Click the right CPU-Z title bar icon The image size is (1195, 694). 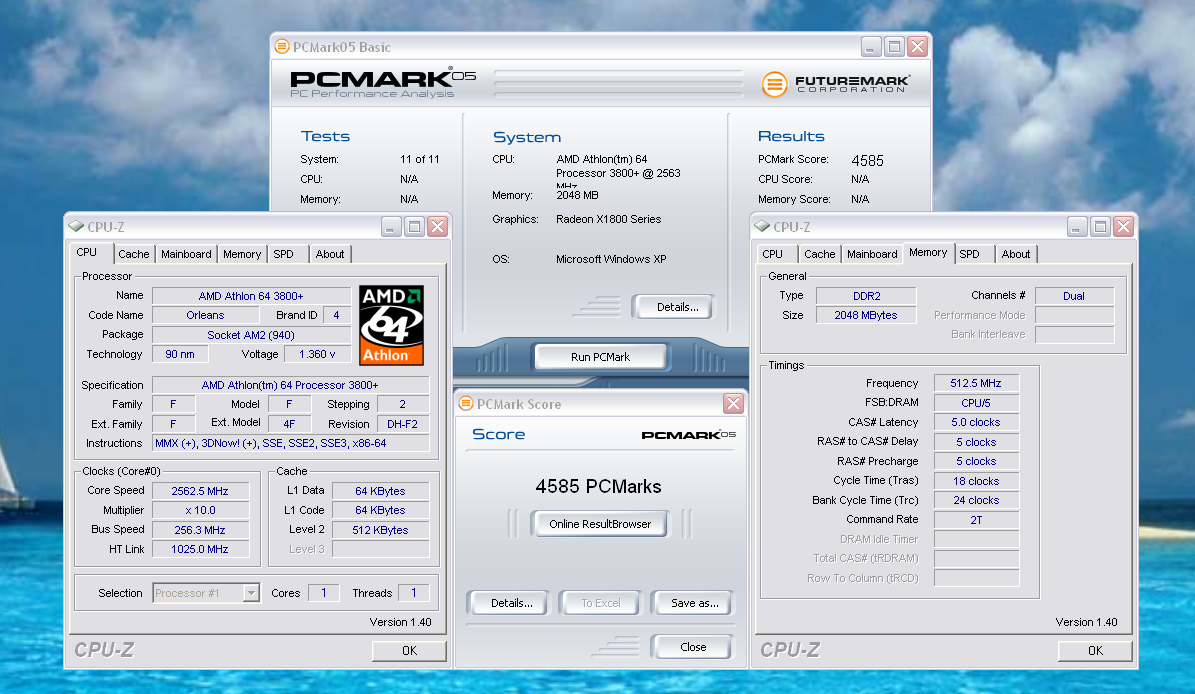pyautogui.click(x=761, y=226)
